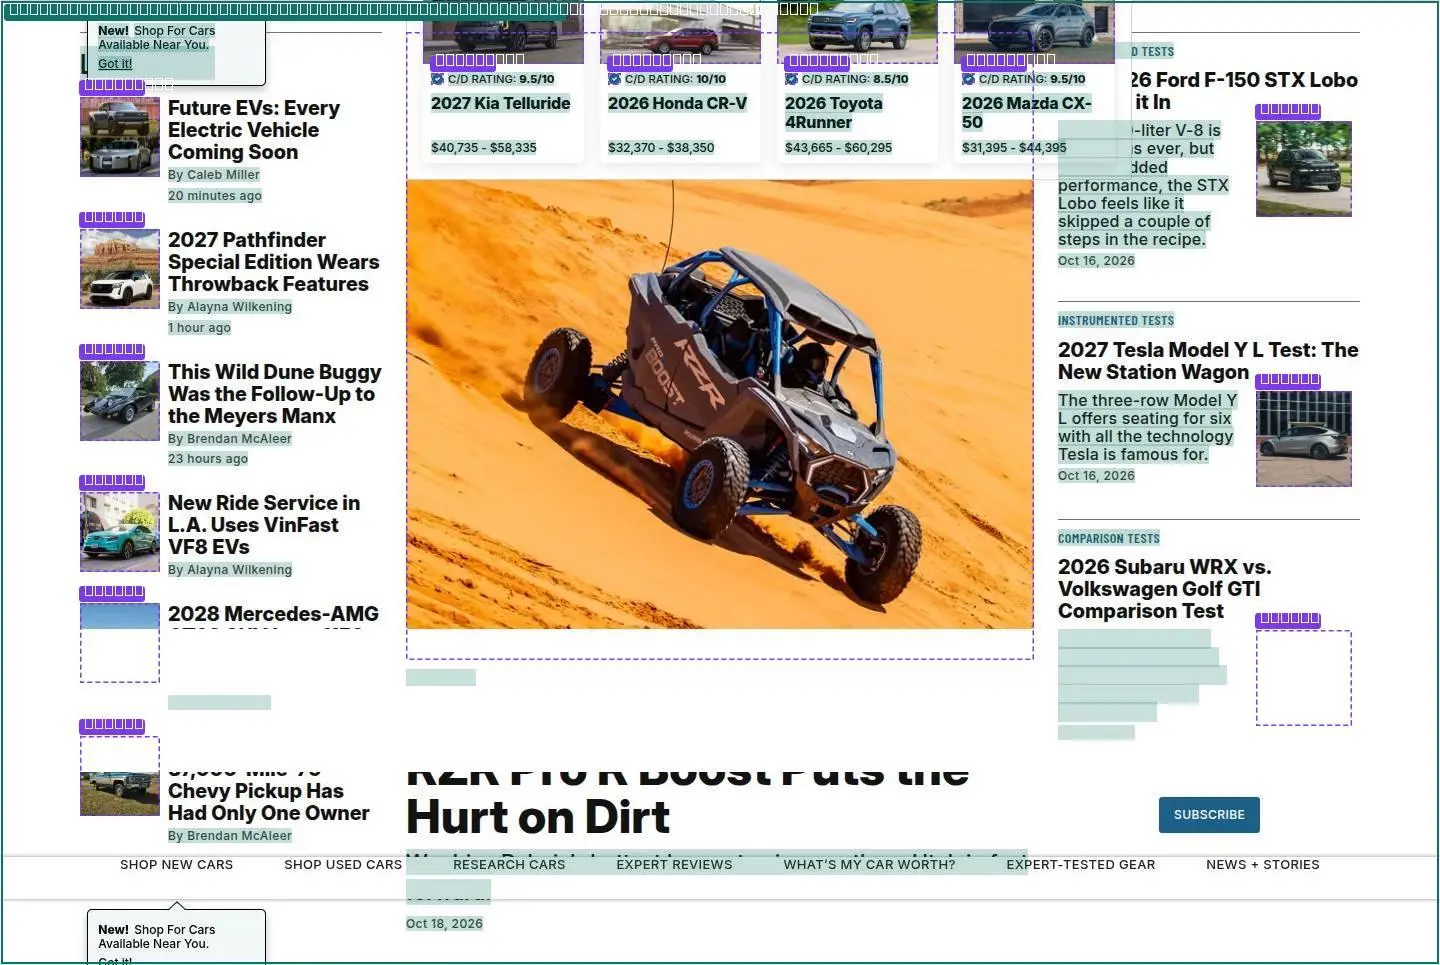Click Brendan McAleer byline under the Chevy Pickup story
This screenshot has width=1440, height=965.
click(x=230, y=836)
